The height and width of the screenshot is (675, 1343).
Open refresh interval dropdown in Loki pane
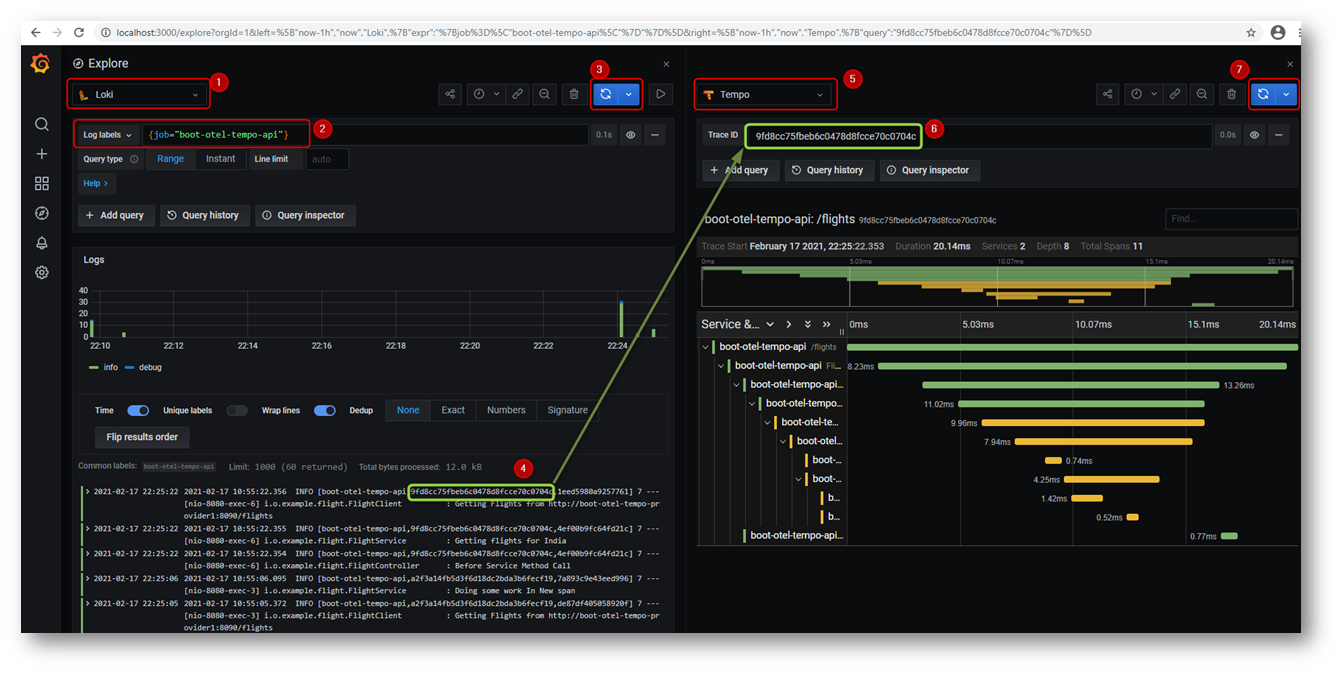tap(629, 94)
